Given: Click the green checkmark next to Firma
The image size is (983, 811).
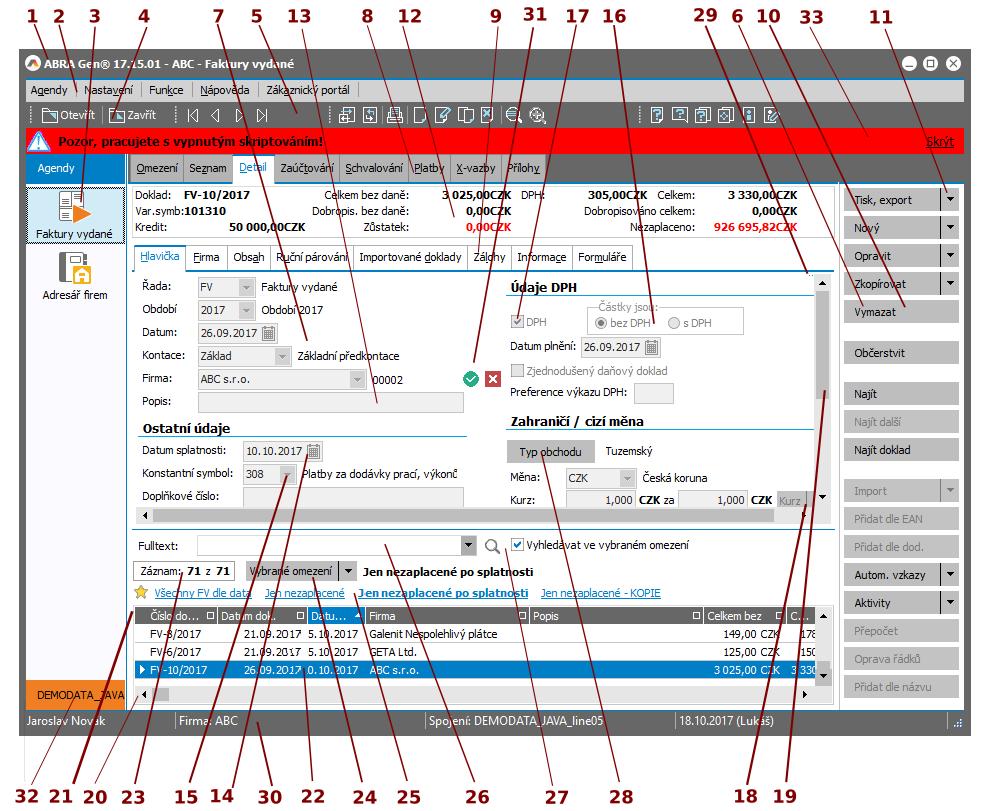Looking at the screenshot, I should tap(471, 379).
